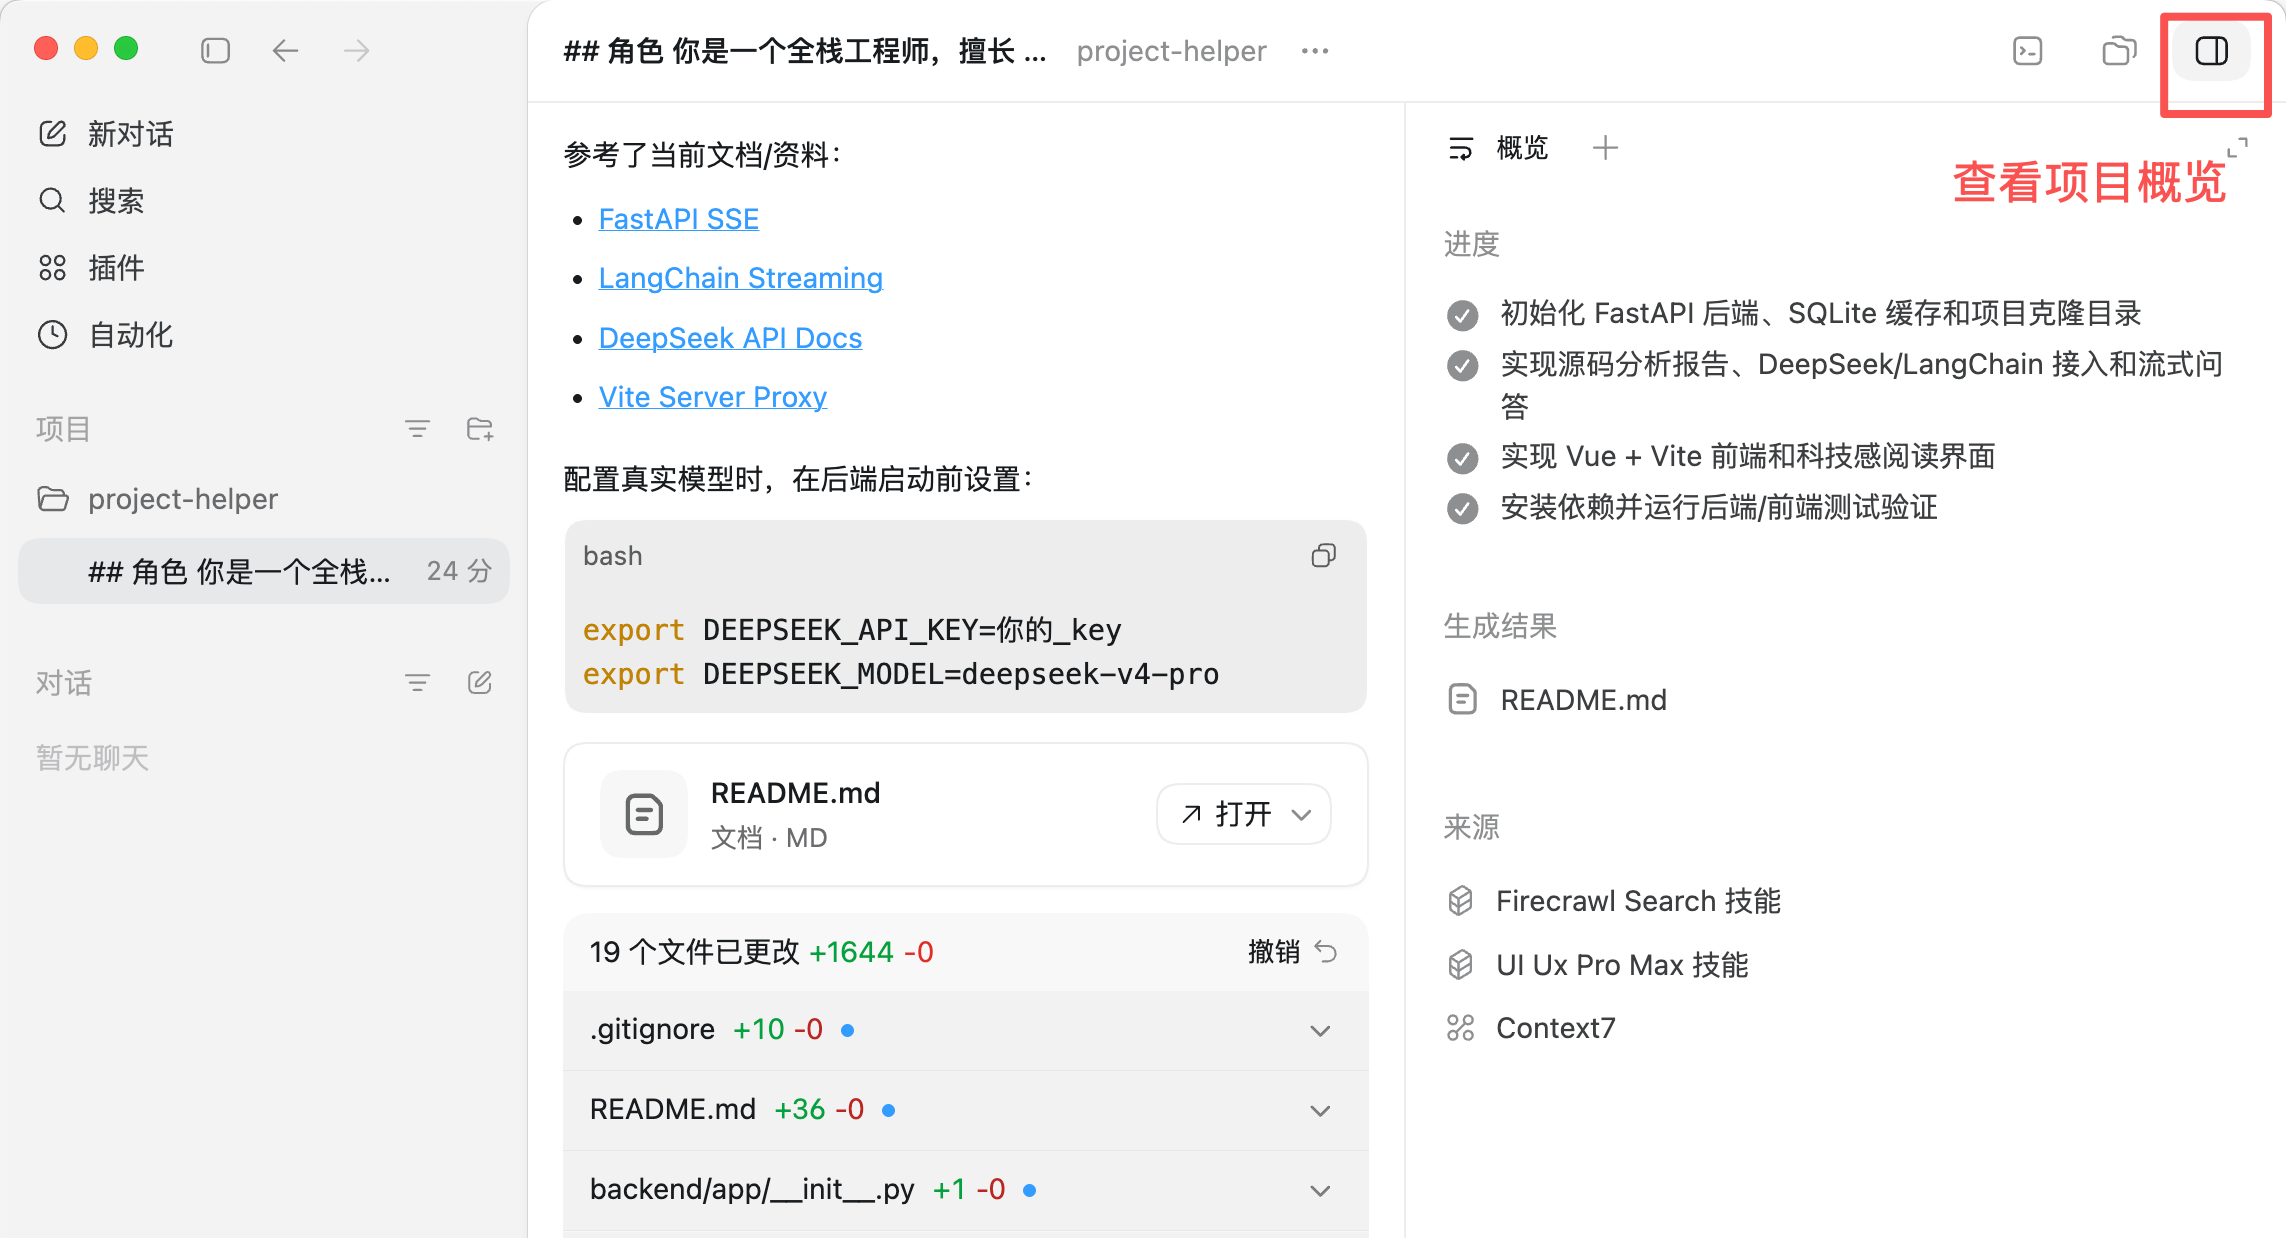The height and width of the screenshot is (1238, 2286).
Task: Add a new project folder
Action: tap(480, 429)
